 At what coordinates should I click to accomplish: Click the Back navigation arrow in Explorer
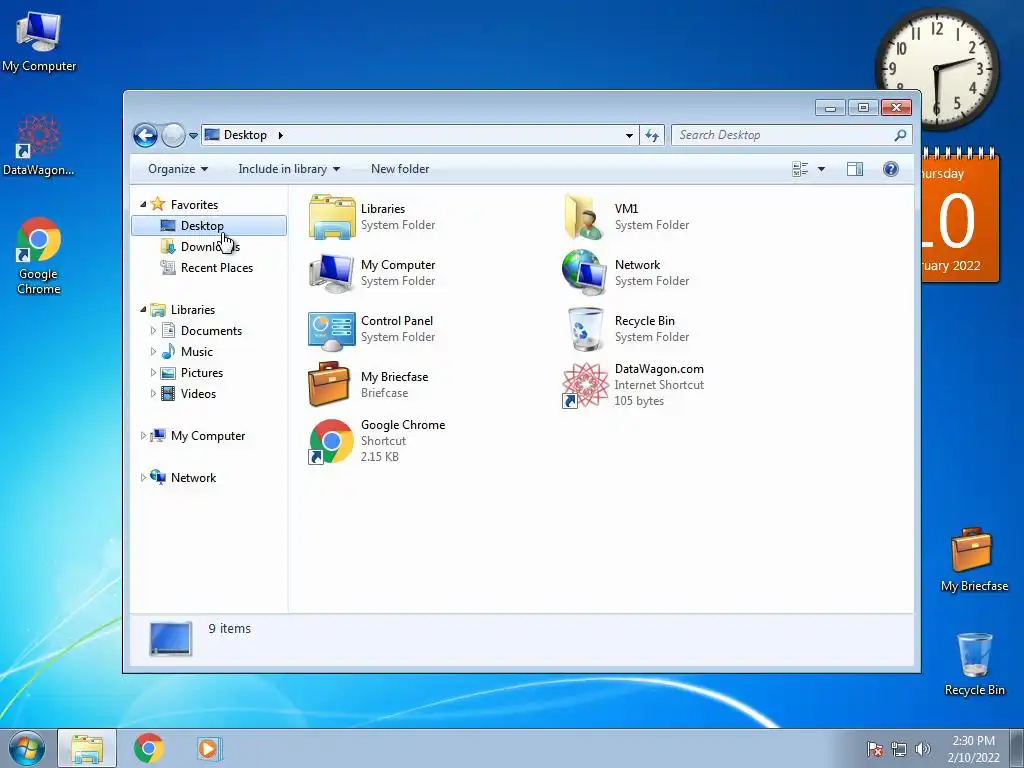click(x=145, y=135)
